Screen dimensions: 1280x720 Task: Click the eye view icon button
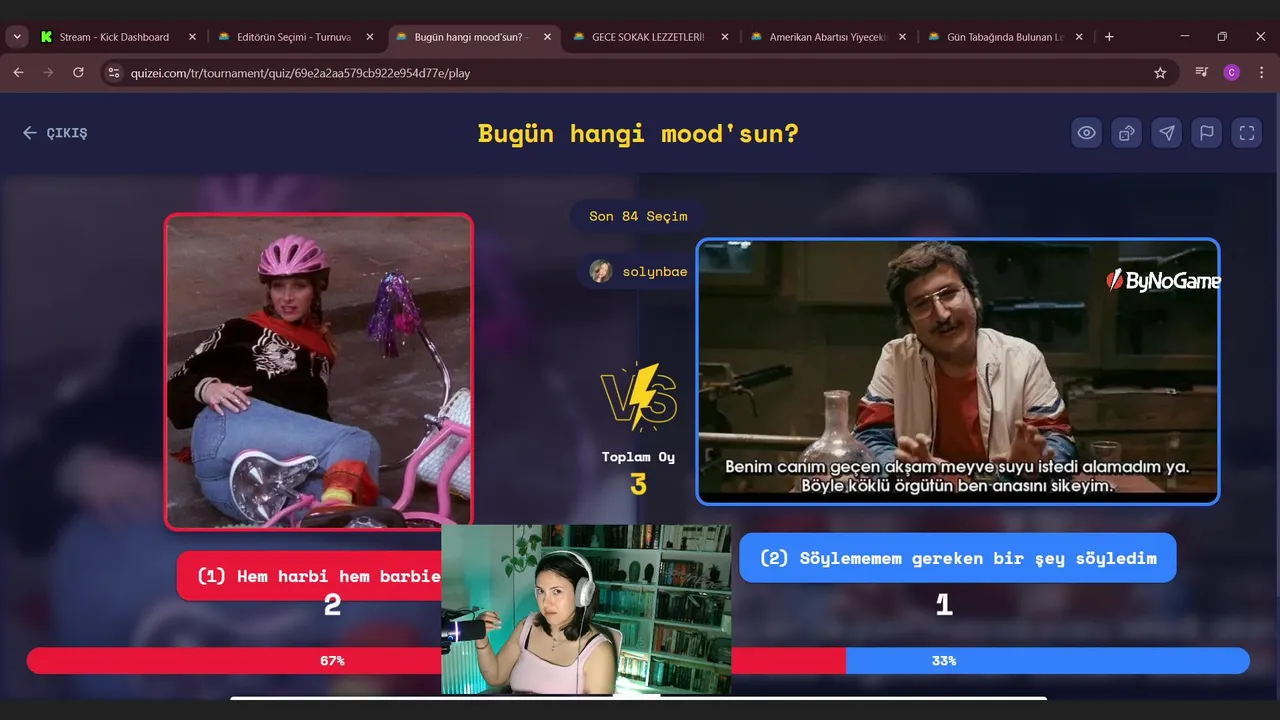point(1087,133)
